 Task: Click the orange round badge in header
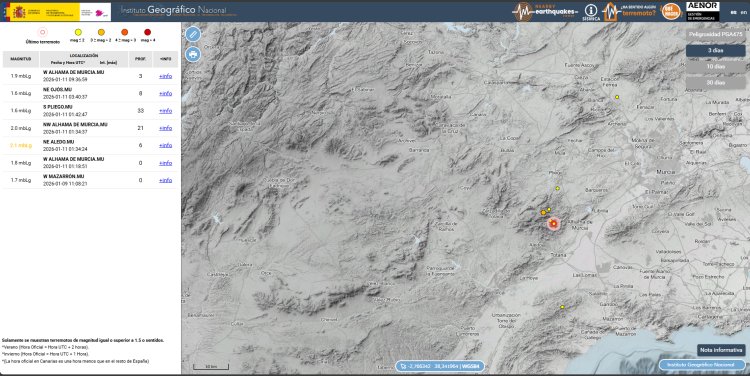point(671,11)
